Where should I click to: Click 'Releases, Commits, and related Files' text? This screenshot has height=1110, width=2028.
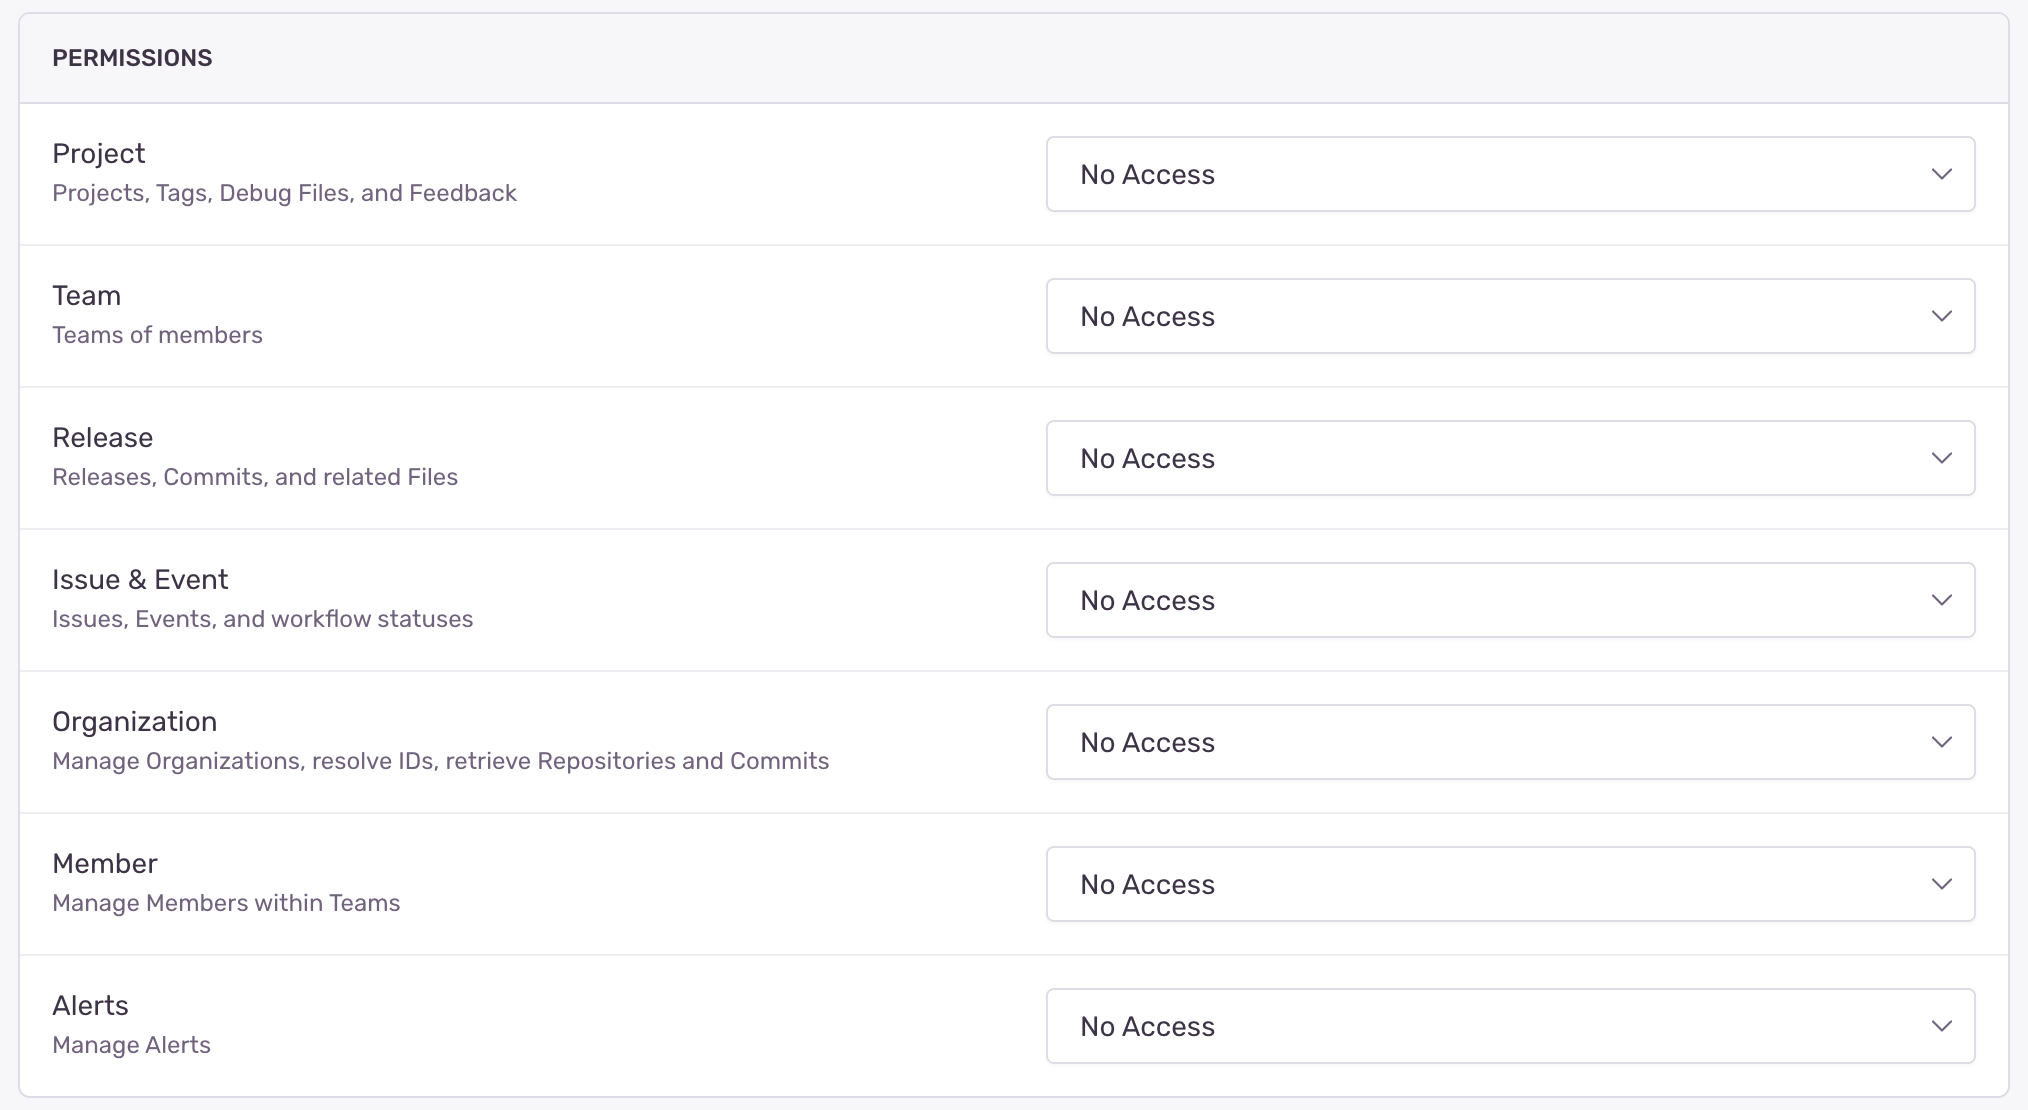tap(254, 477)
